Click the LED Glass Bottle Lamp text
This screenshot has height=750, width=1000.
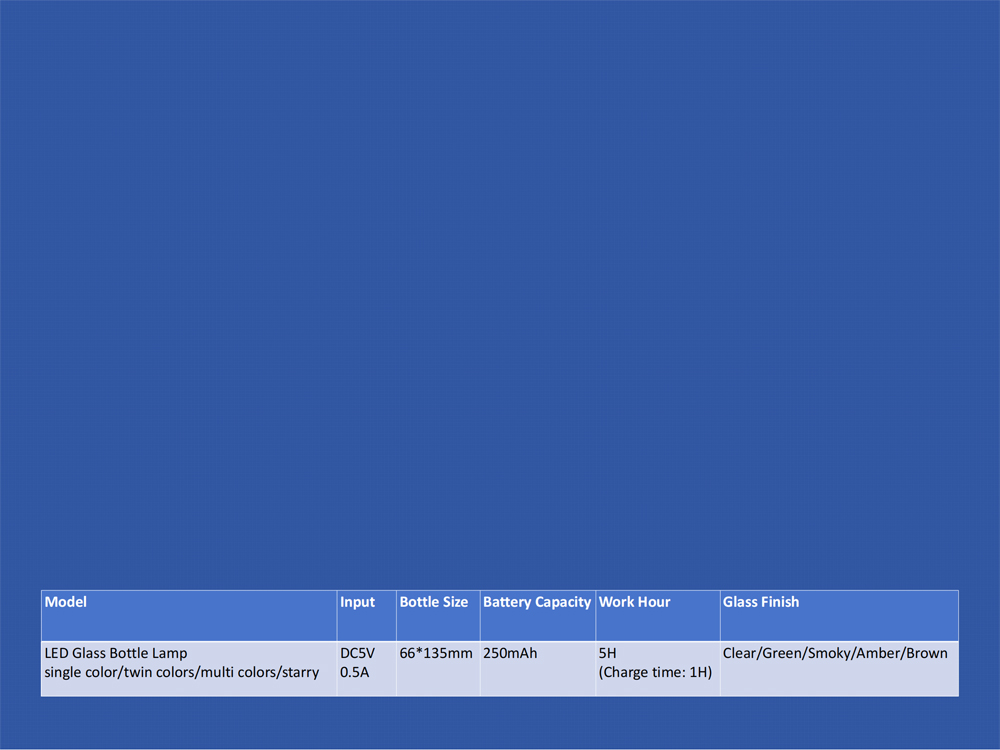coord(116,654)
